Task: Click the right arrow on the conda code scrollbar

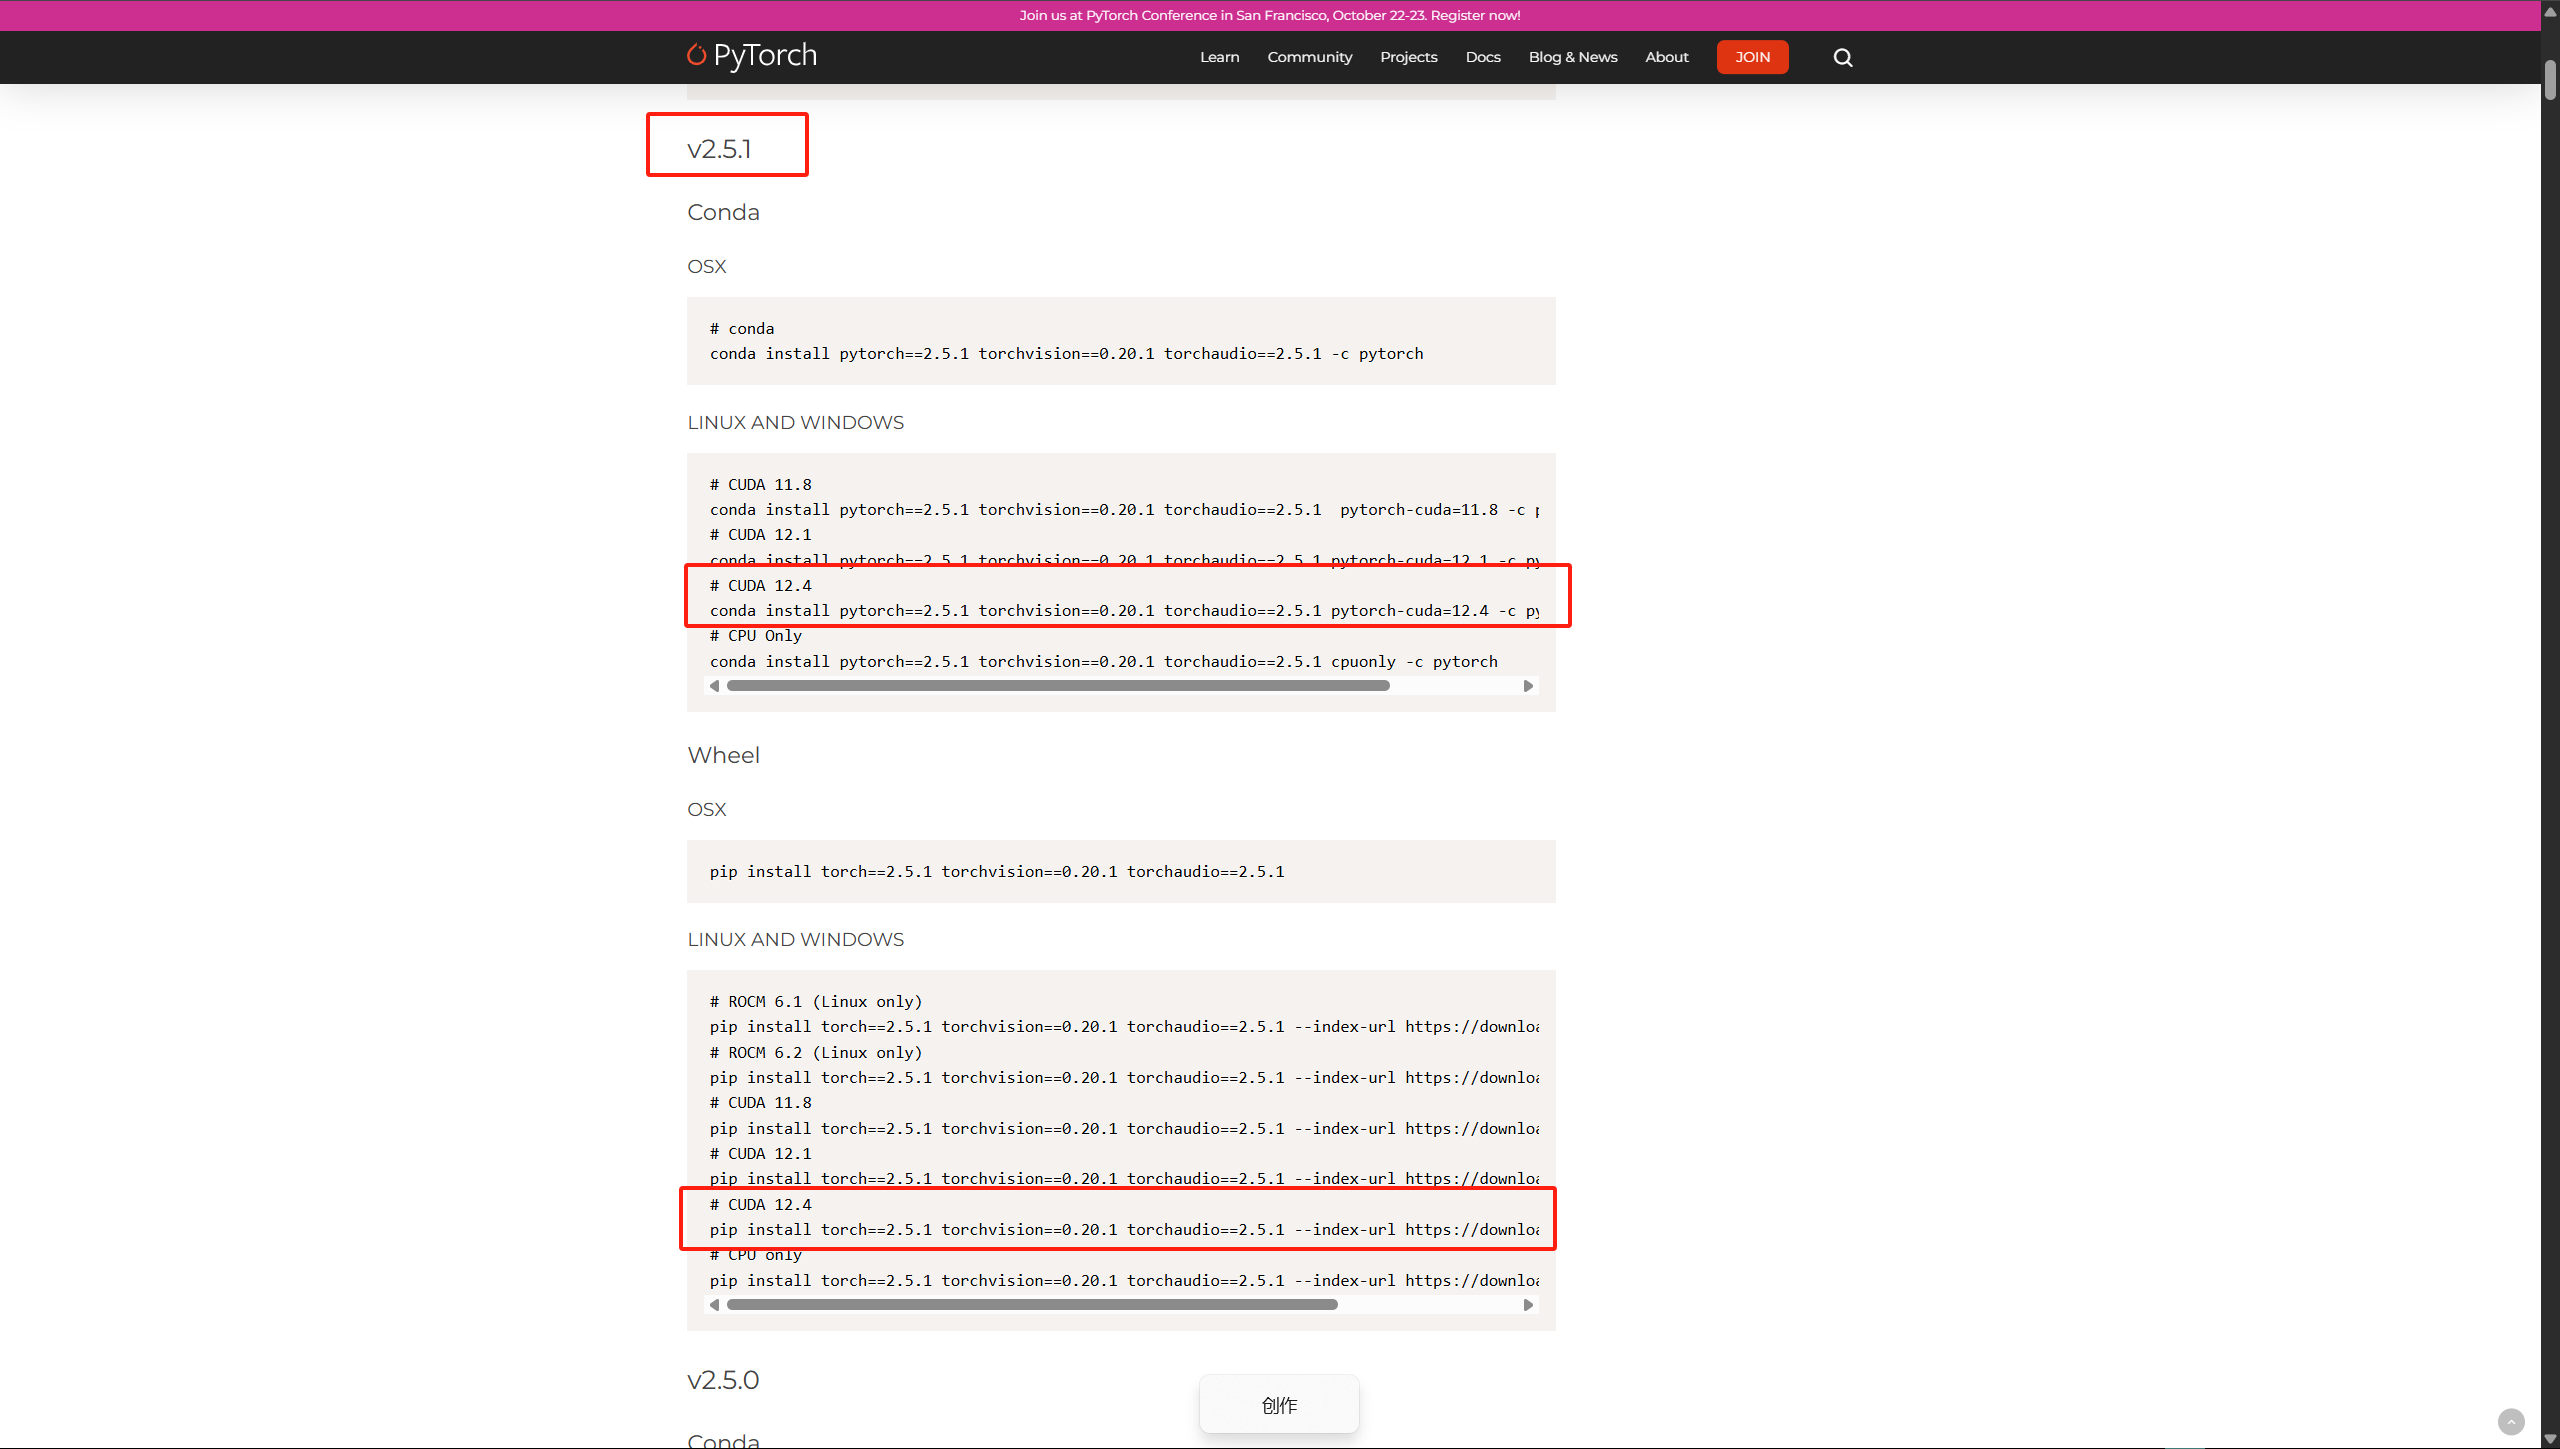Action: (x=1527, y=685)
